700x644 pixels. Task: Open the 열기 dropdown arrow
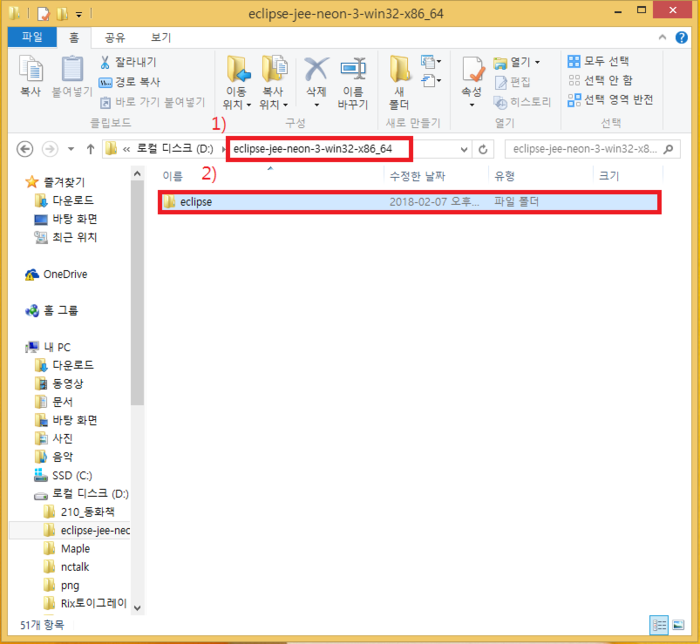click(538, 62)
